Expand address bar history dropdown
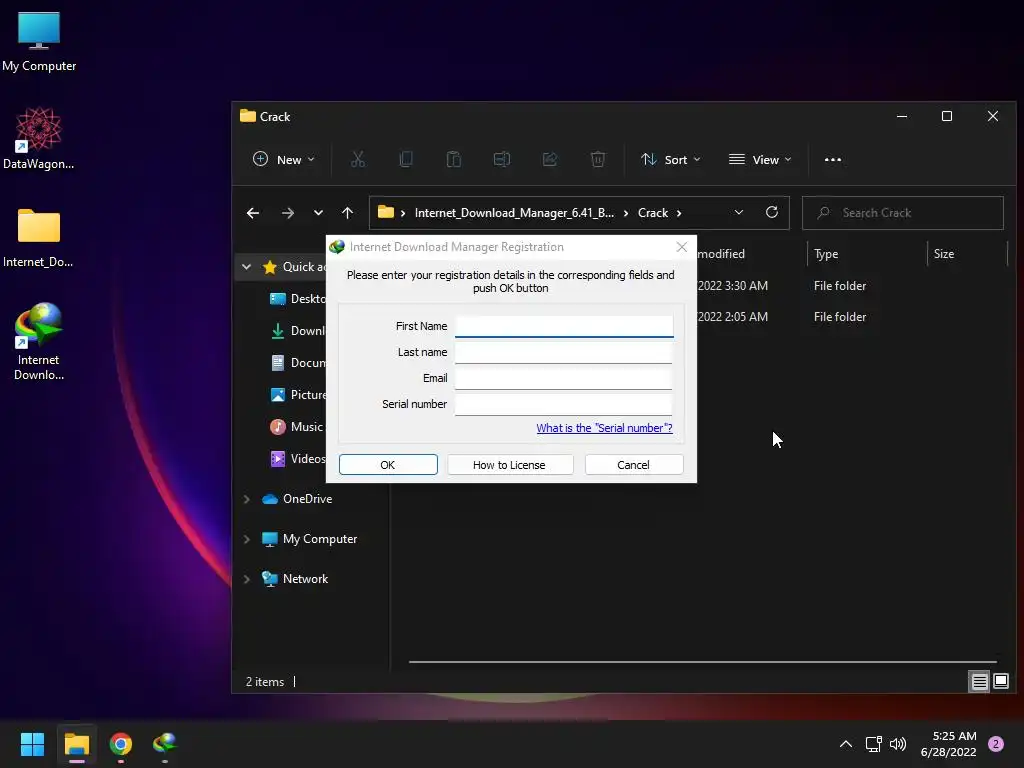This screenshot has width=1024, height=768. [x=739, y=212]
